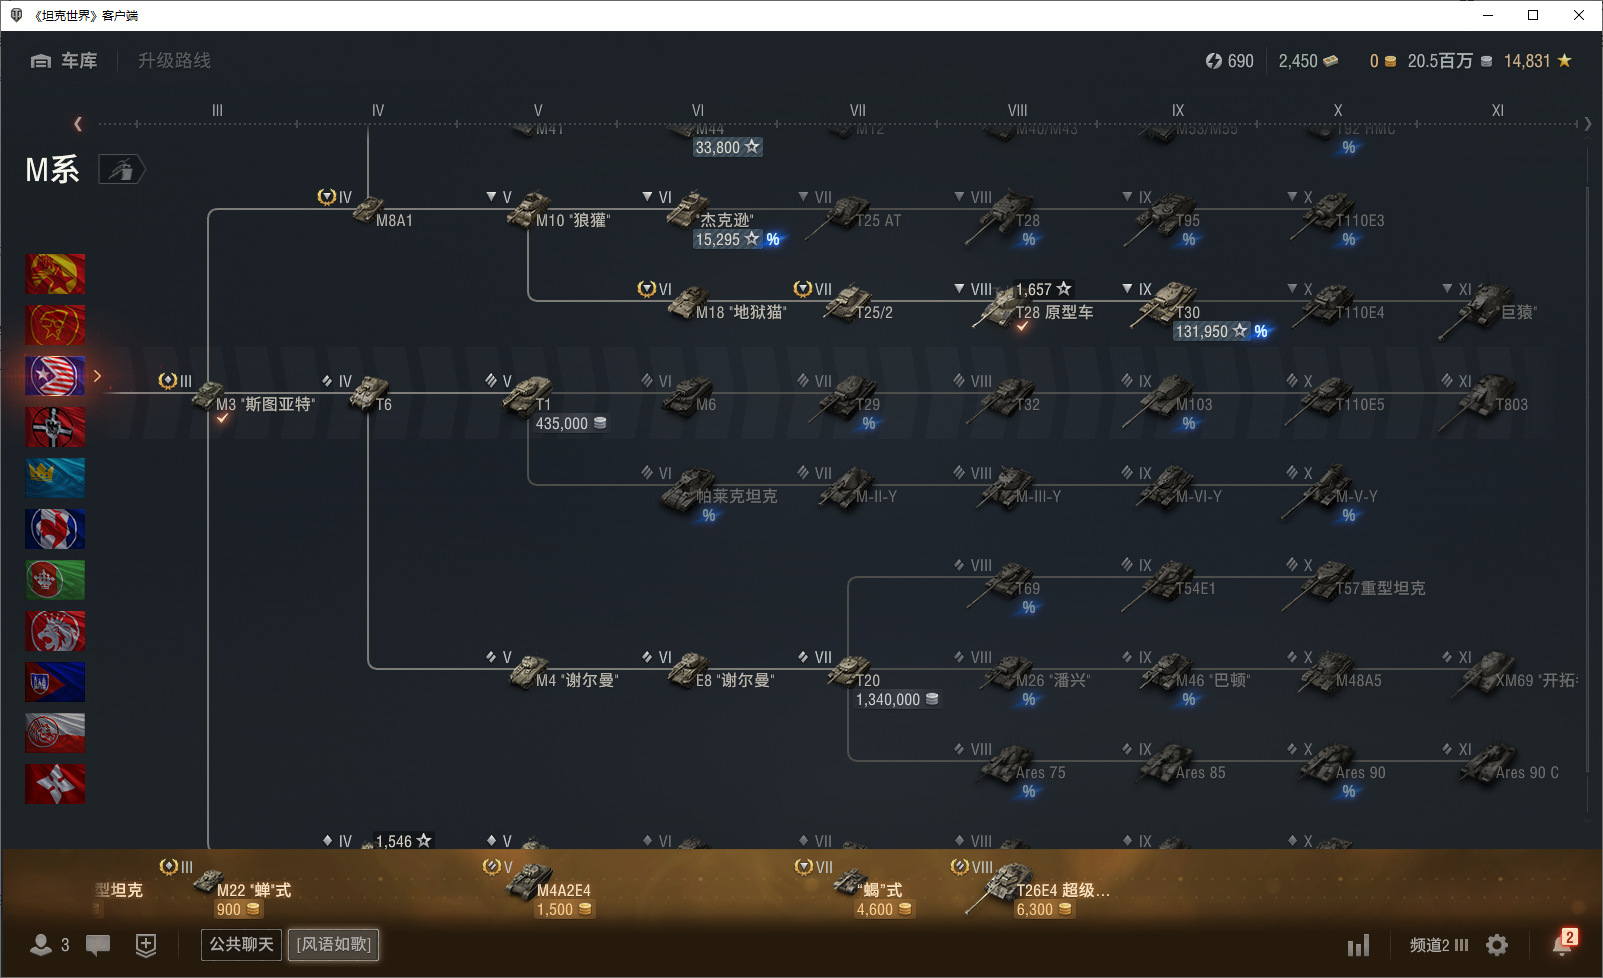This screenshot has width=1603, height=978.
Task: Select the blue flag with red-white circle
Action: tap(55, 529)
